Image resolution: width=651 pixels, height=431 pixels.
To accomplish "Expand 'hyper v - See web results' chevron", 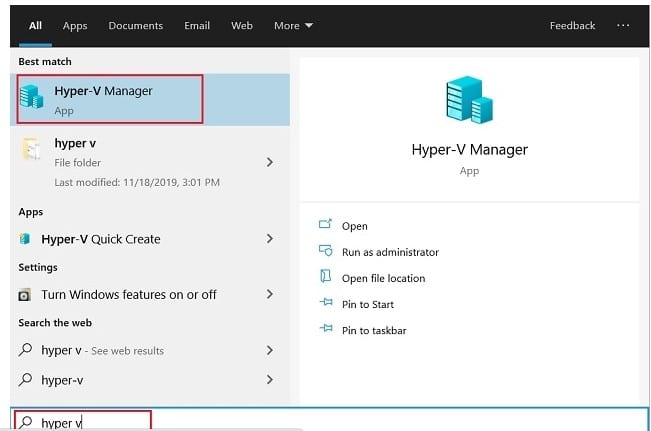I will [270, 350].
